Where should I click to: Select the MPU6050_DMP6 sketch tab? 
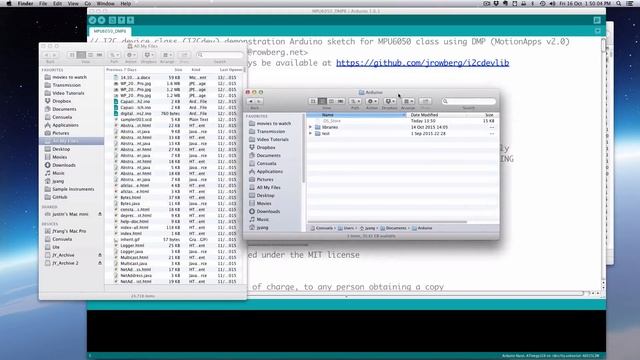[x=110, y=31]
